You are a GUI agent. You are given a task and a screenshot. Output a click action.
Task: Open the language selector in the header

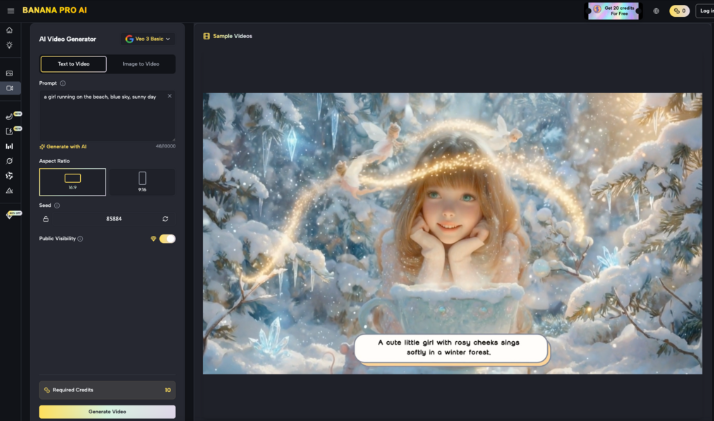point(656,11)
